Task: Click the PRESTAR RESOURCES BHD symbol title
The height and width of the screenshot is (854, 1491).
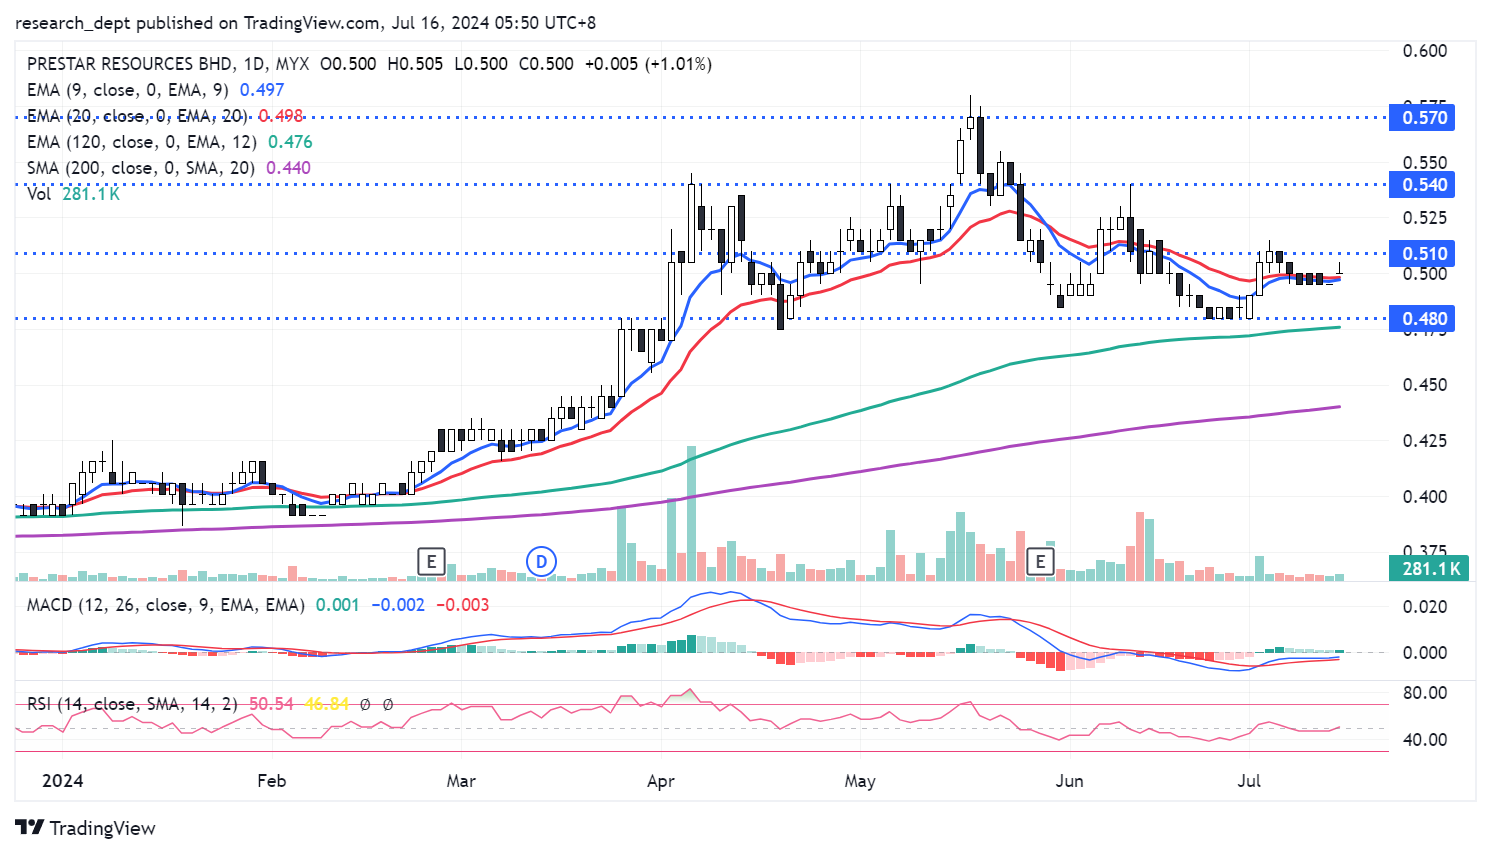Action: 129,64
